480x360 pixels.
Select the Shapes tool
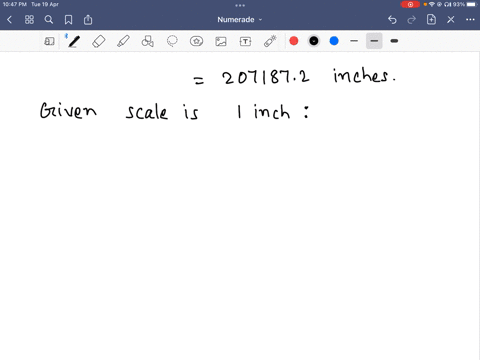click(148, 41)
